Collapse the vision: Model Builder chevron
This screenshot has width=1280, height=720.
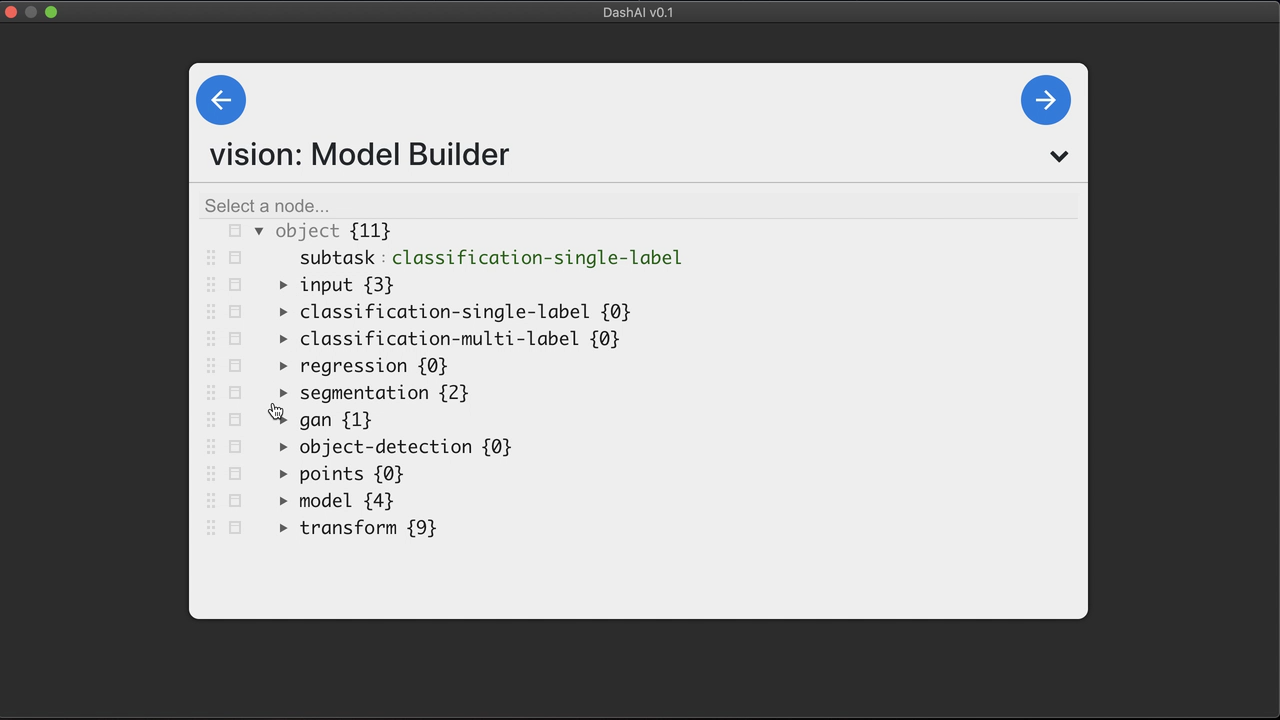pos(1059,156)
